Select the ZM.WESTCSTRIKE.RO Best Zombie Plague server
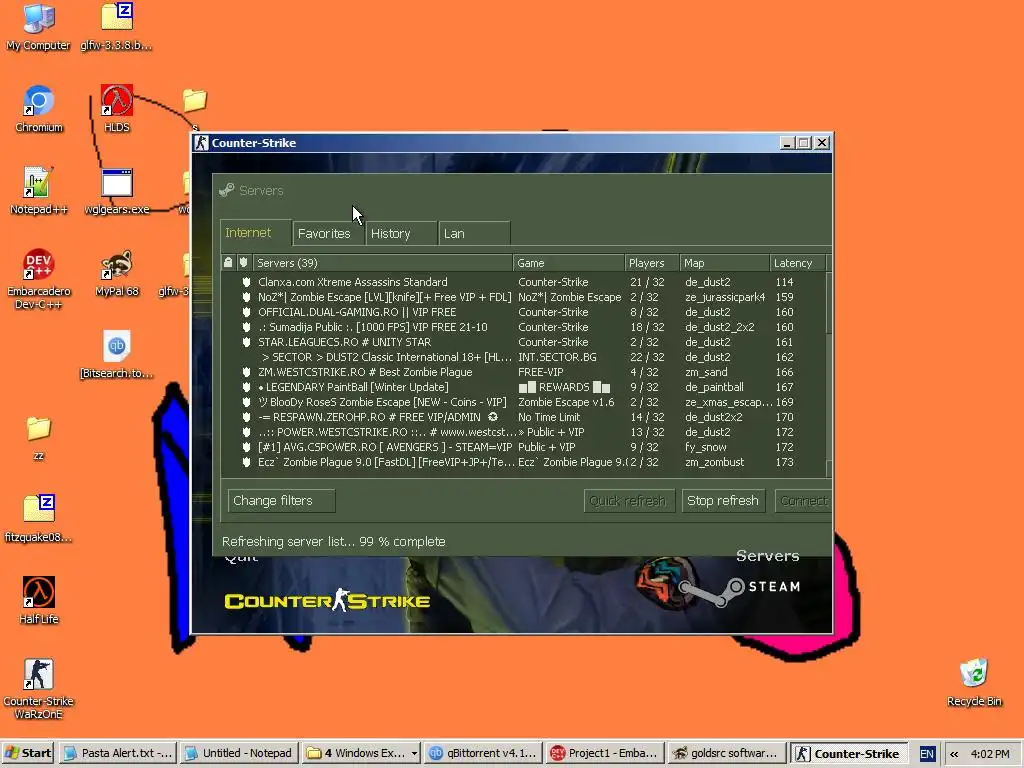Viewport: 1024px width, 768px height. click(524, 372)
